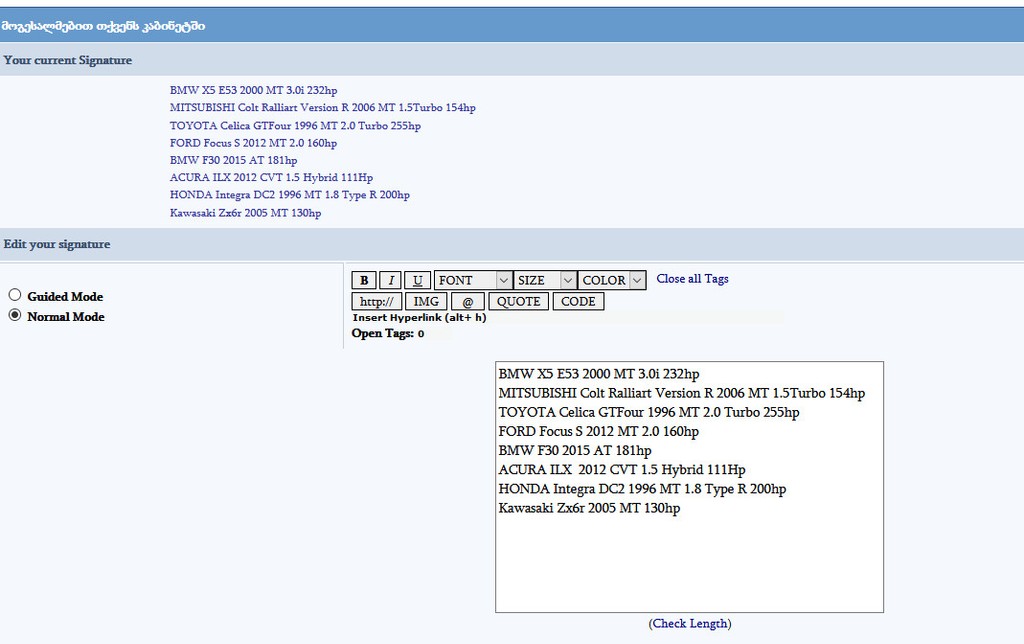Viewport: 1024px width, 644px height.
Task: Click the Check Length link
Action: coord(690,624)
